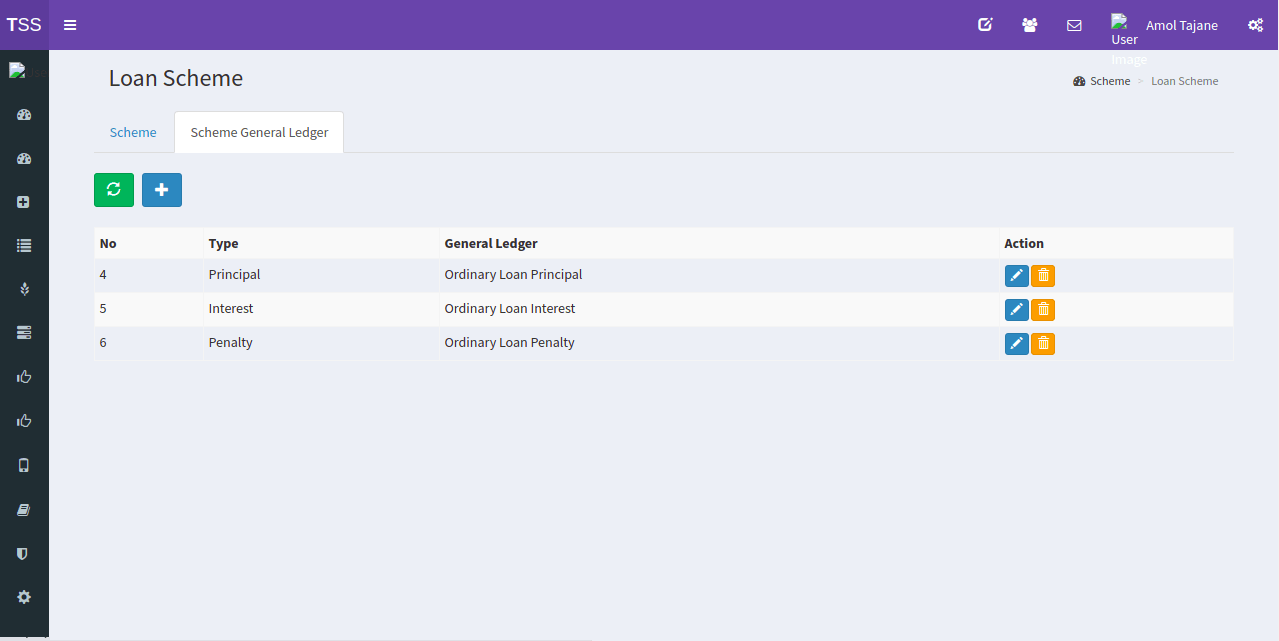Viewport: 1279px width, 641px height.
Task: Click the edit note icon in header
Action: 985,25
